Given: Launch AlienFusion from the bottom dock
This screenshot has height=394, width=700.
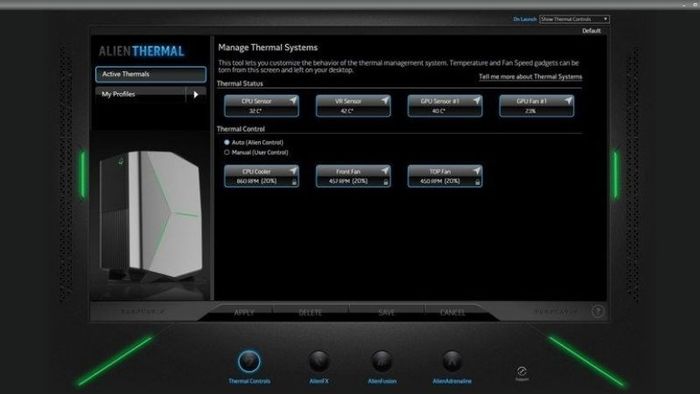Looking at the screenshot, I should (x=382, y=361).
